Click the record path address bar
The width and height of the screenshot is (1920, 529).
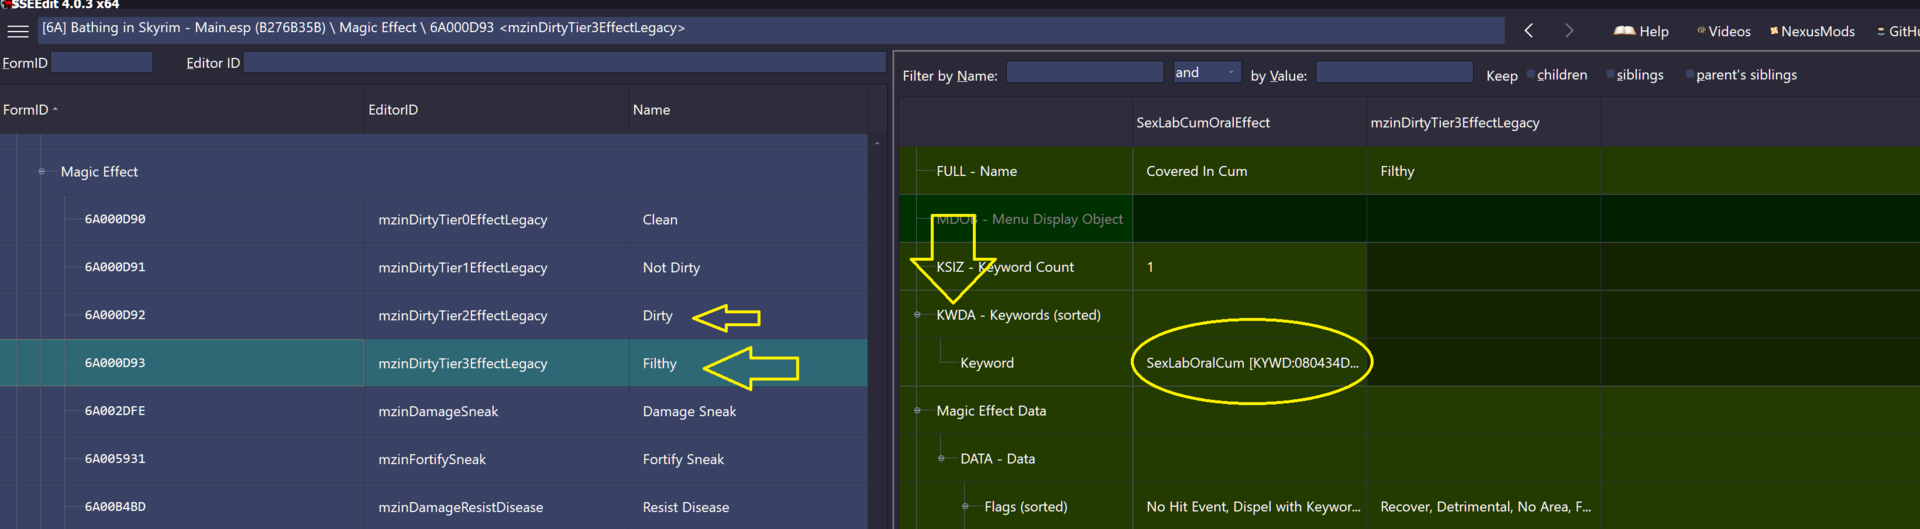click(x=771, y=29)
